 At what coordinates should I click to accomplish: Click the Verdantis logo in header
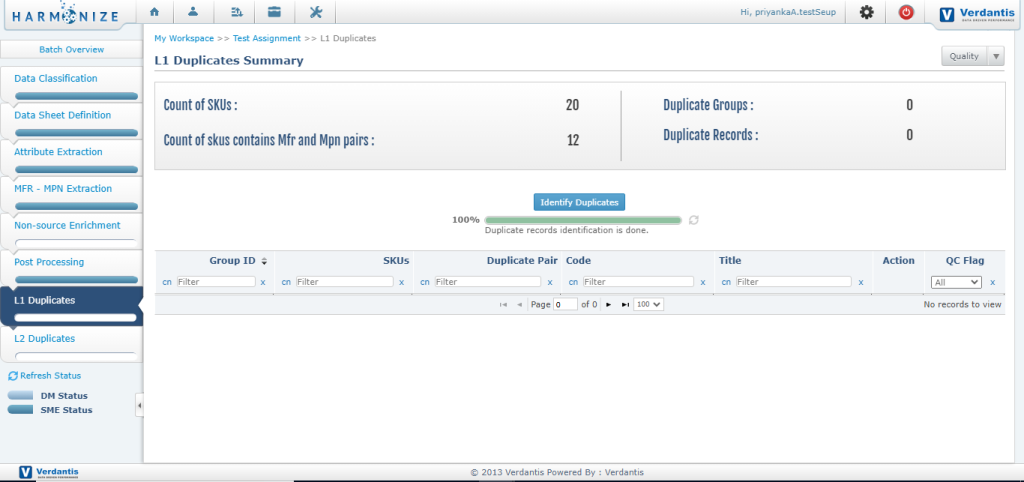[976, 14]
